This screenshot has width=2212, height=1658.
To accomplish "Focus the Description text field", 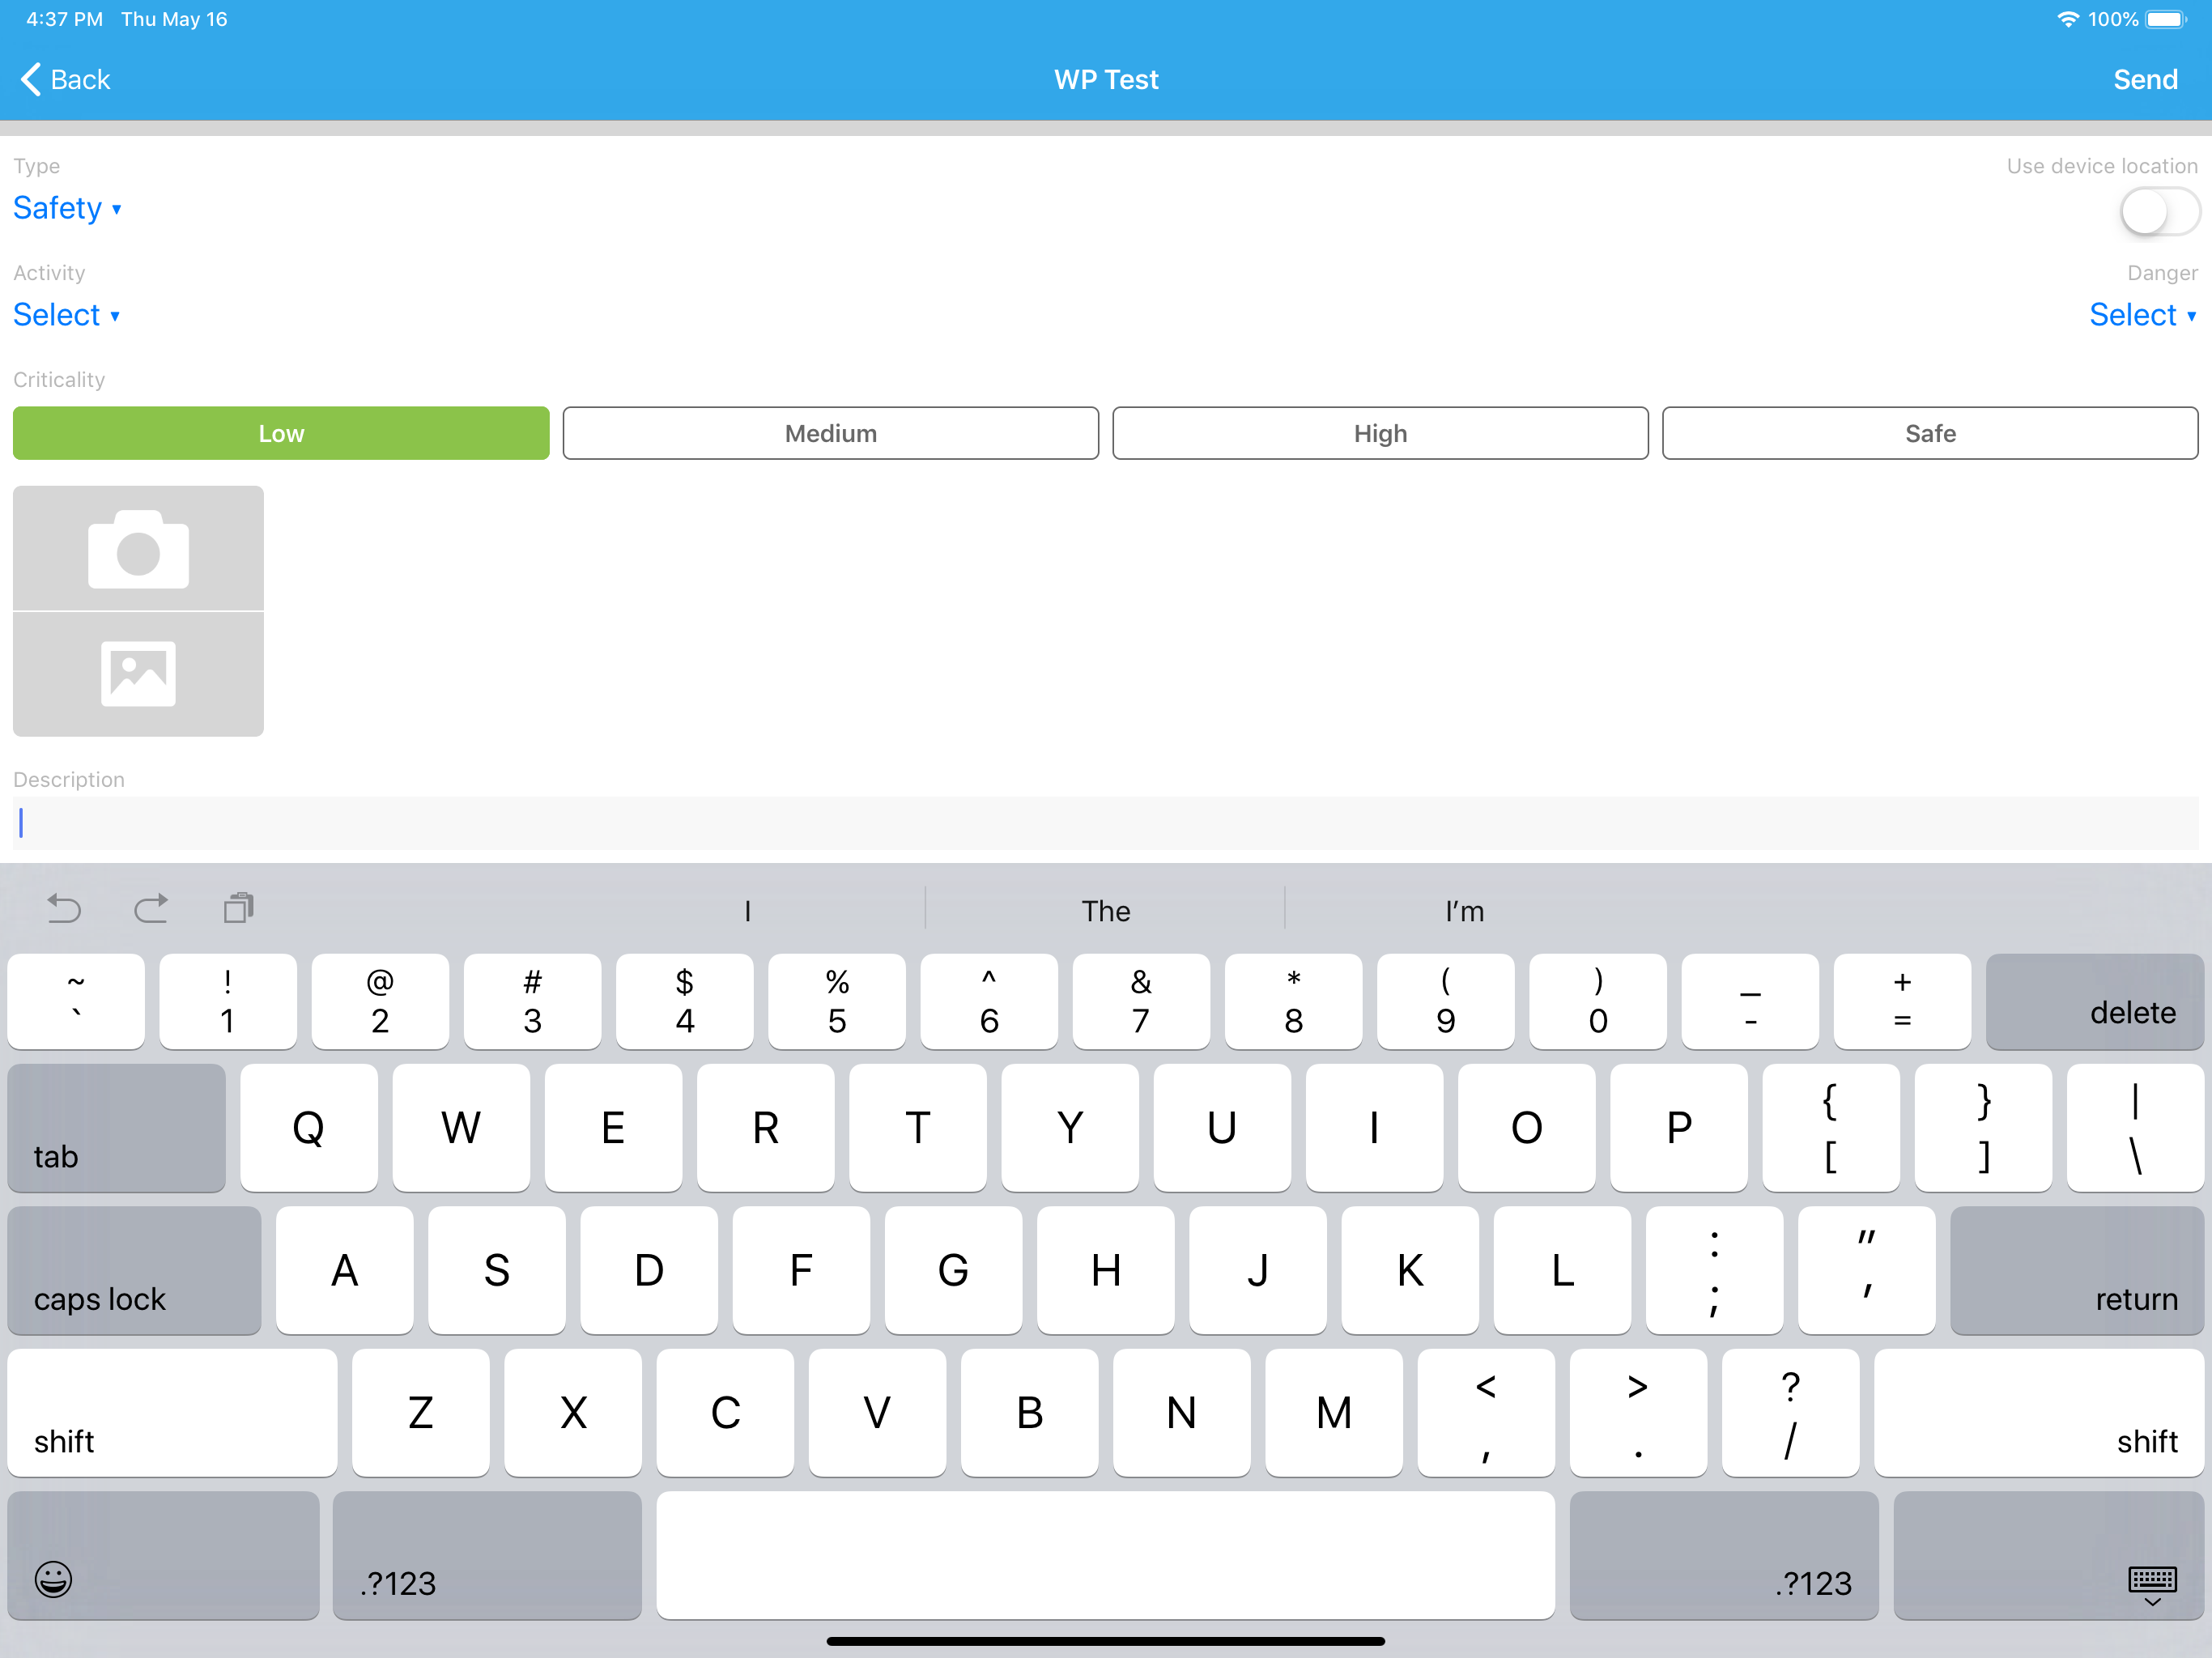I will pos(1105,823).
